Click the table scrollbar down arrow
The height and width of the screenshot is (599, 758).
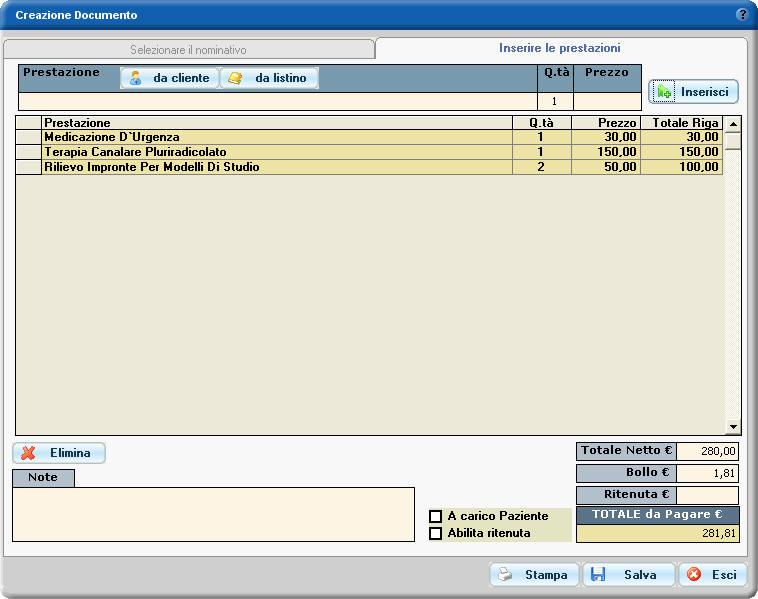(x=733, y=427)
